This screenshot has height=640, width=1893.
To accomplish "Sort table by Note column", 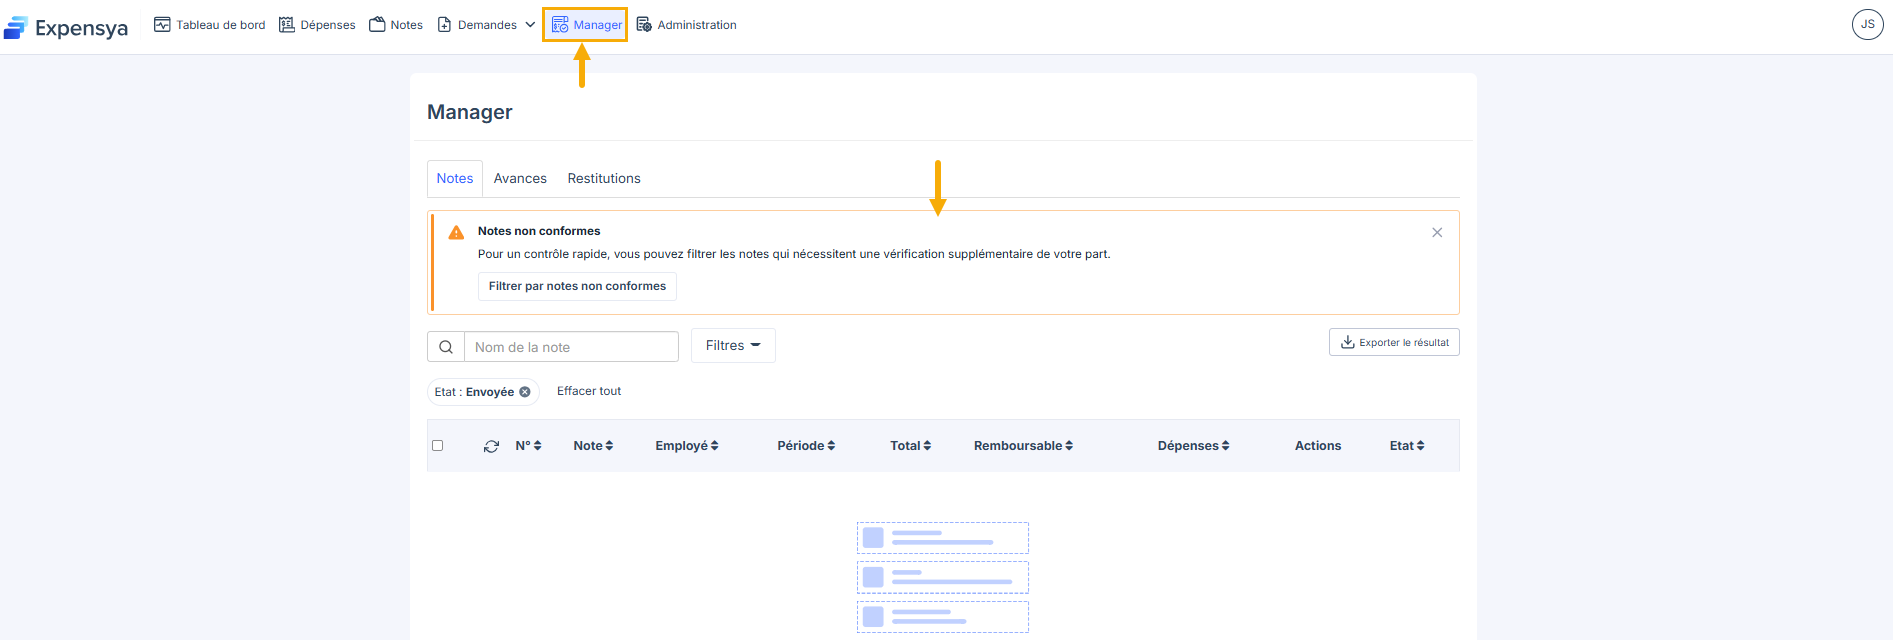I will coord(593,446).
